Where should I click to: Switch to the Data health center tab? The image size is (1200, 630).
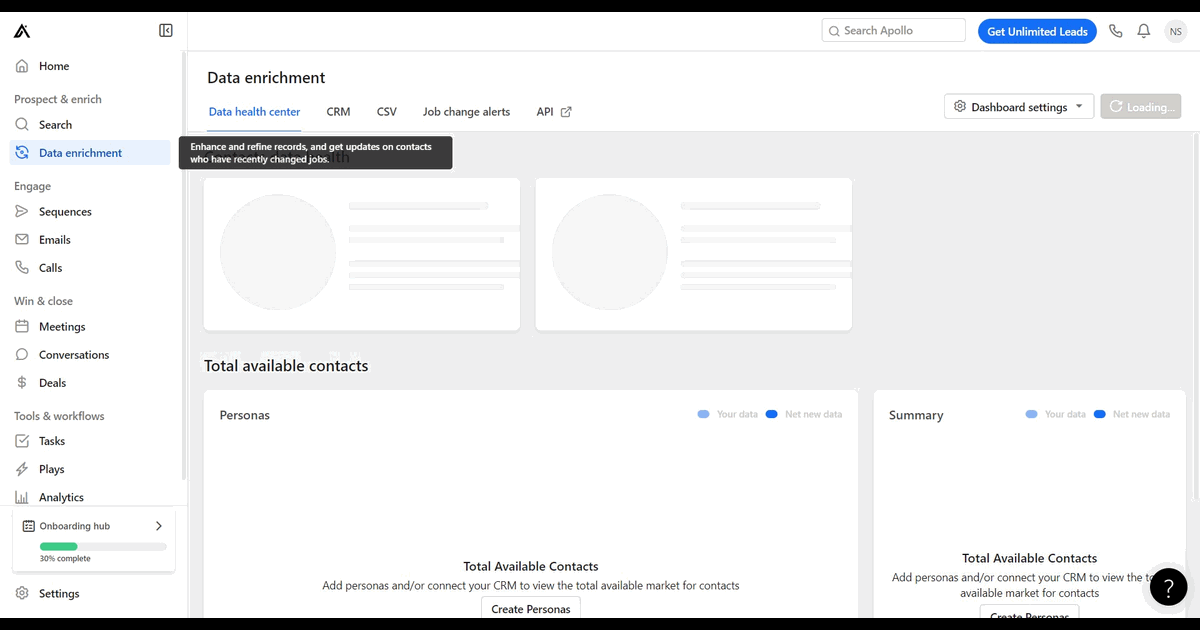tap(254, 112)
